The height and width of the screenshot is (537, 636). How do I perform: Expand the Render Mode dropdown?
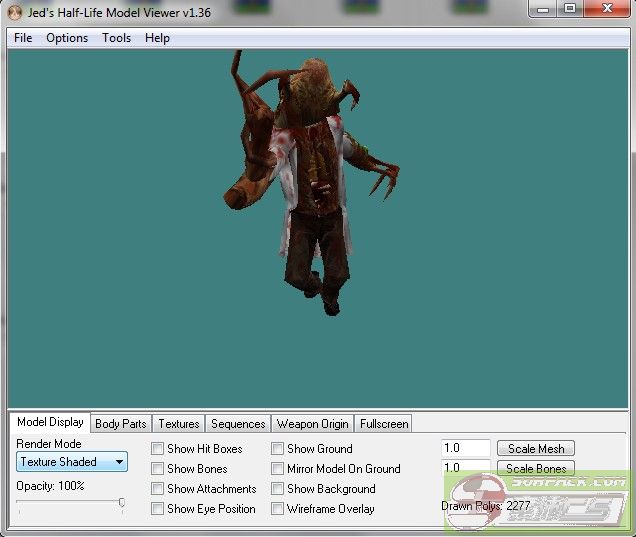coord(72,462)
